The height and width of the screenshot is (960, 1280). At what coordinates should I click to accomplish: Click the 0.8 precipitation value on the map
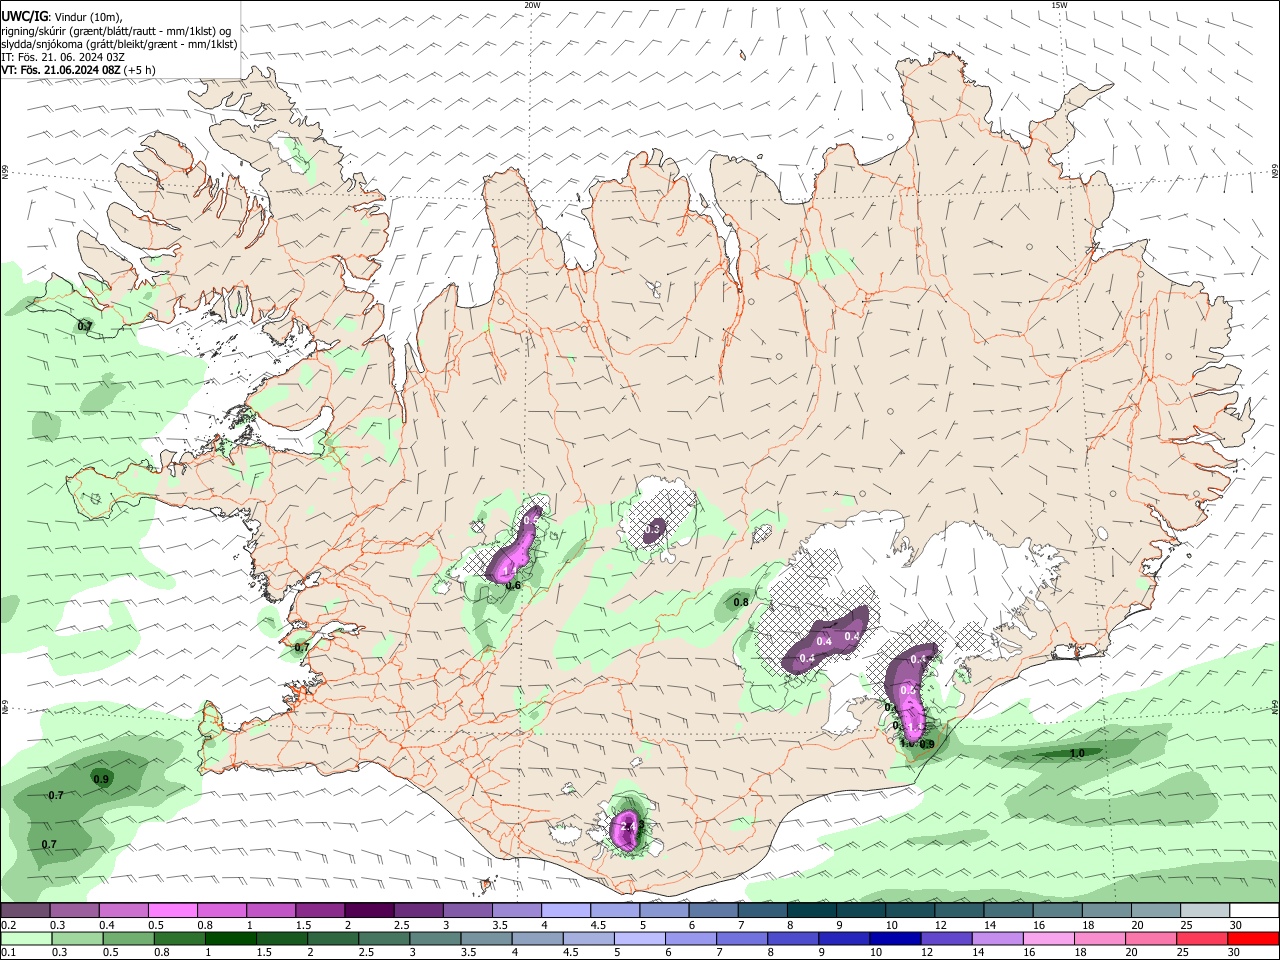click(741, 602)
